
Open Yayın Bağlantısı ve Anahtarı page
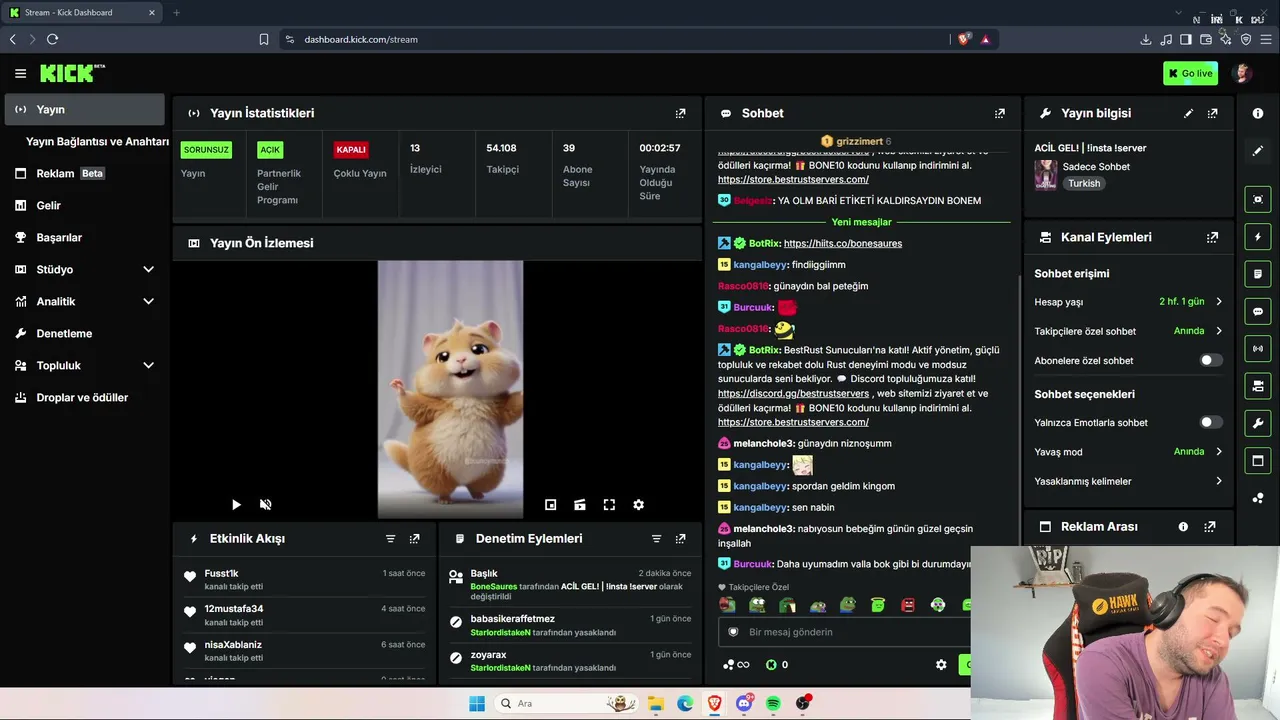(x=97, y=141)
